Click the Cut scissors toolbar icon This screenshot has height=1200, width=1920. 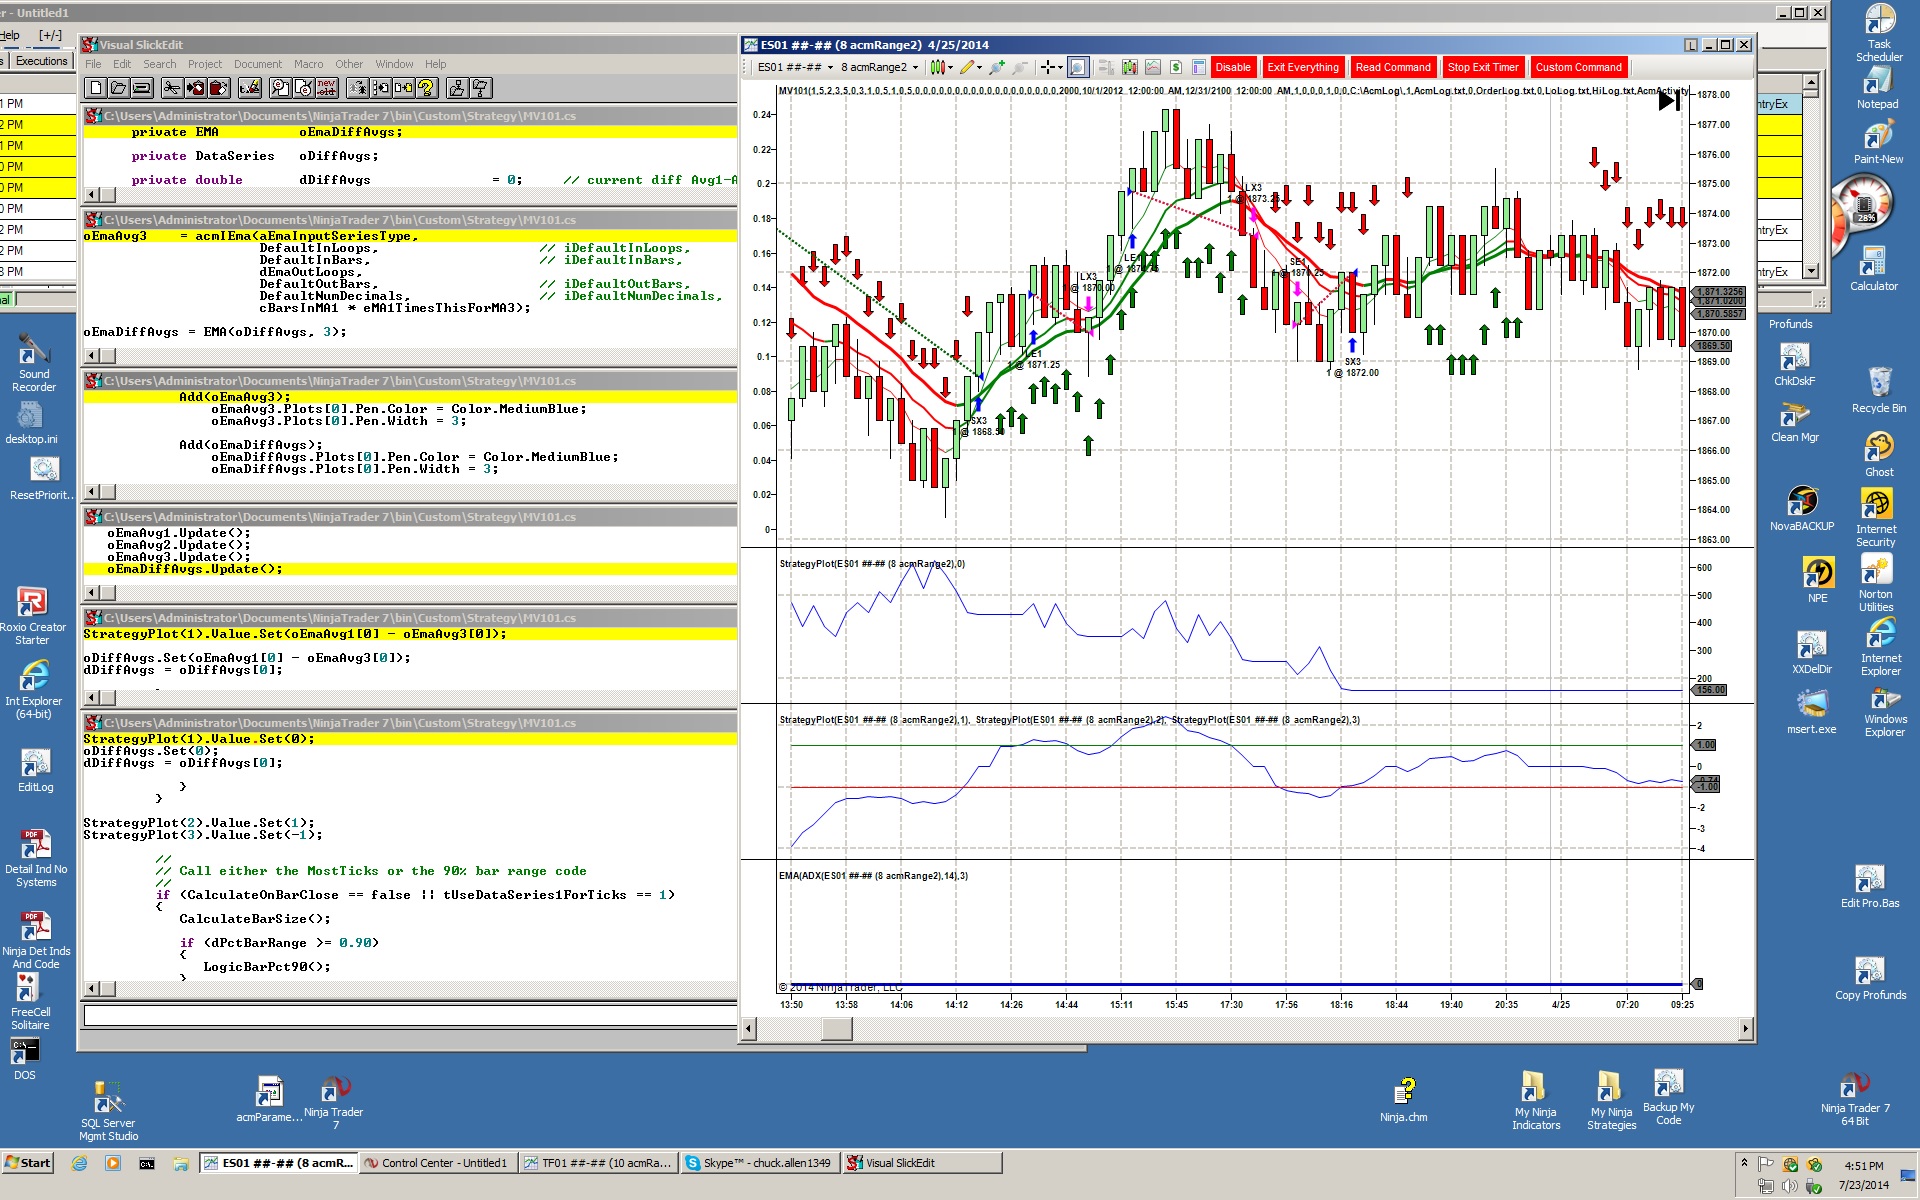pos(172,88)
